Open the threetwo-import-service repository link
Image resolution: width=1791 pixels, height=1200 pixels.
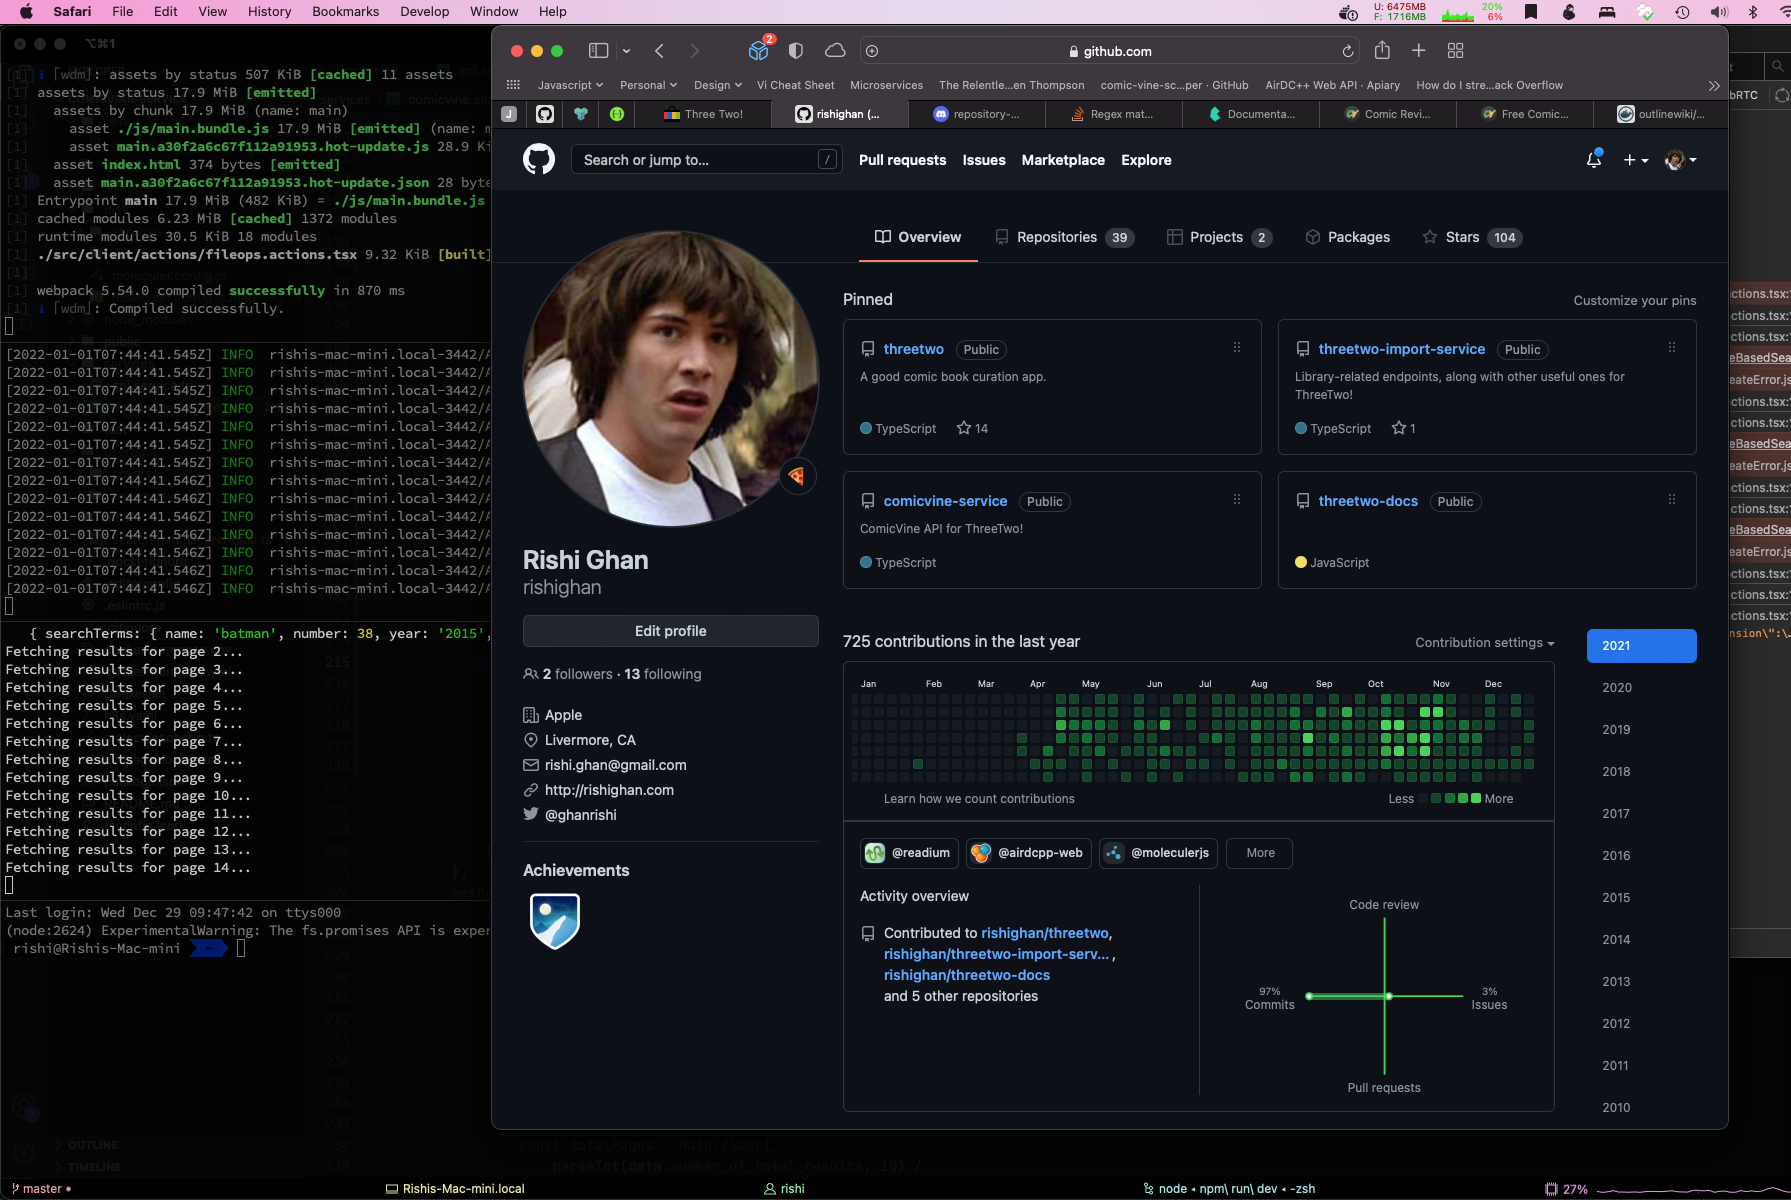pos(1401,349)
